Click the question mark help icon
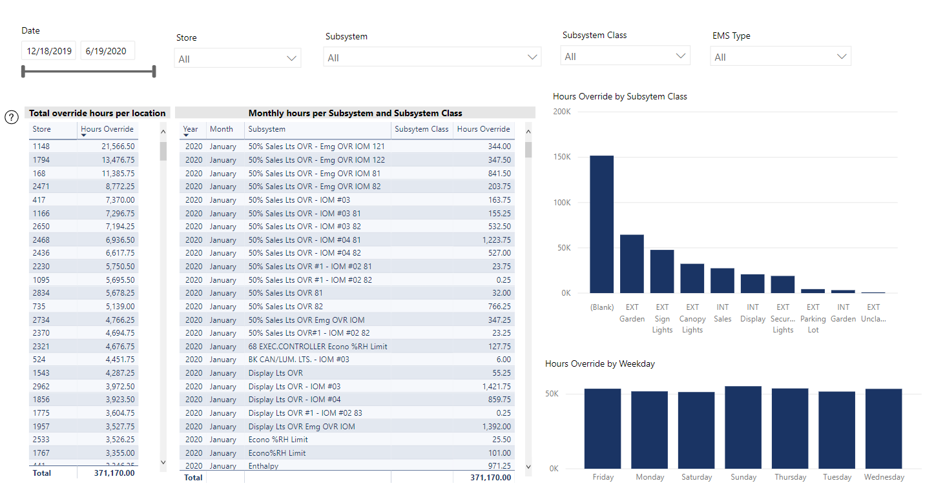The image size is (934, 490). 11,117
